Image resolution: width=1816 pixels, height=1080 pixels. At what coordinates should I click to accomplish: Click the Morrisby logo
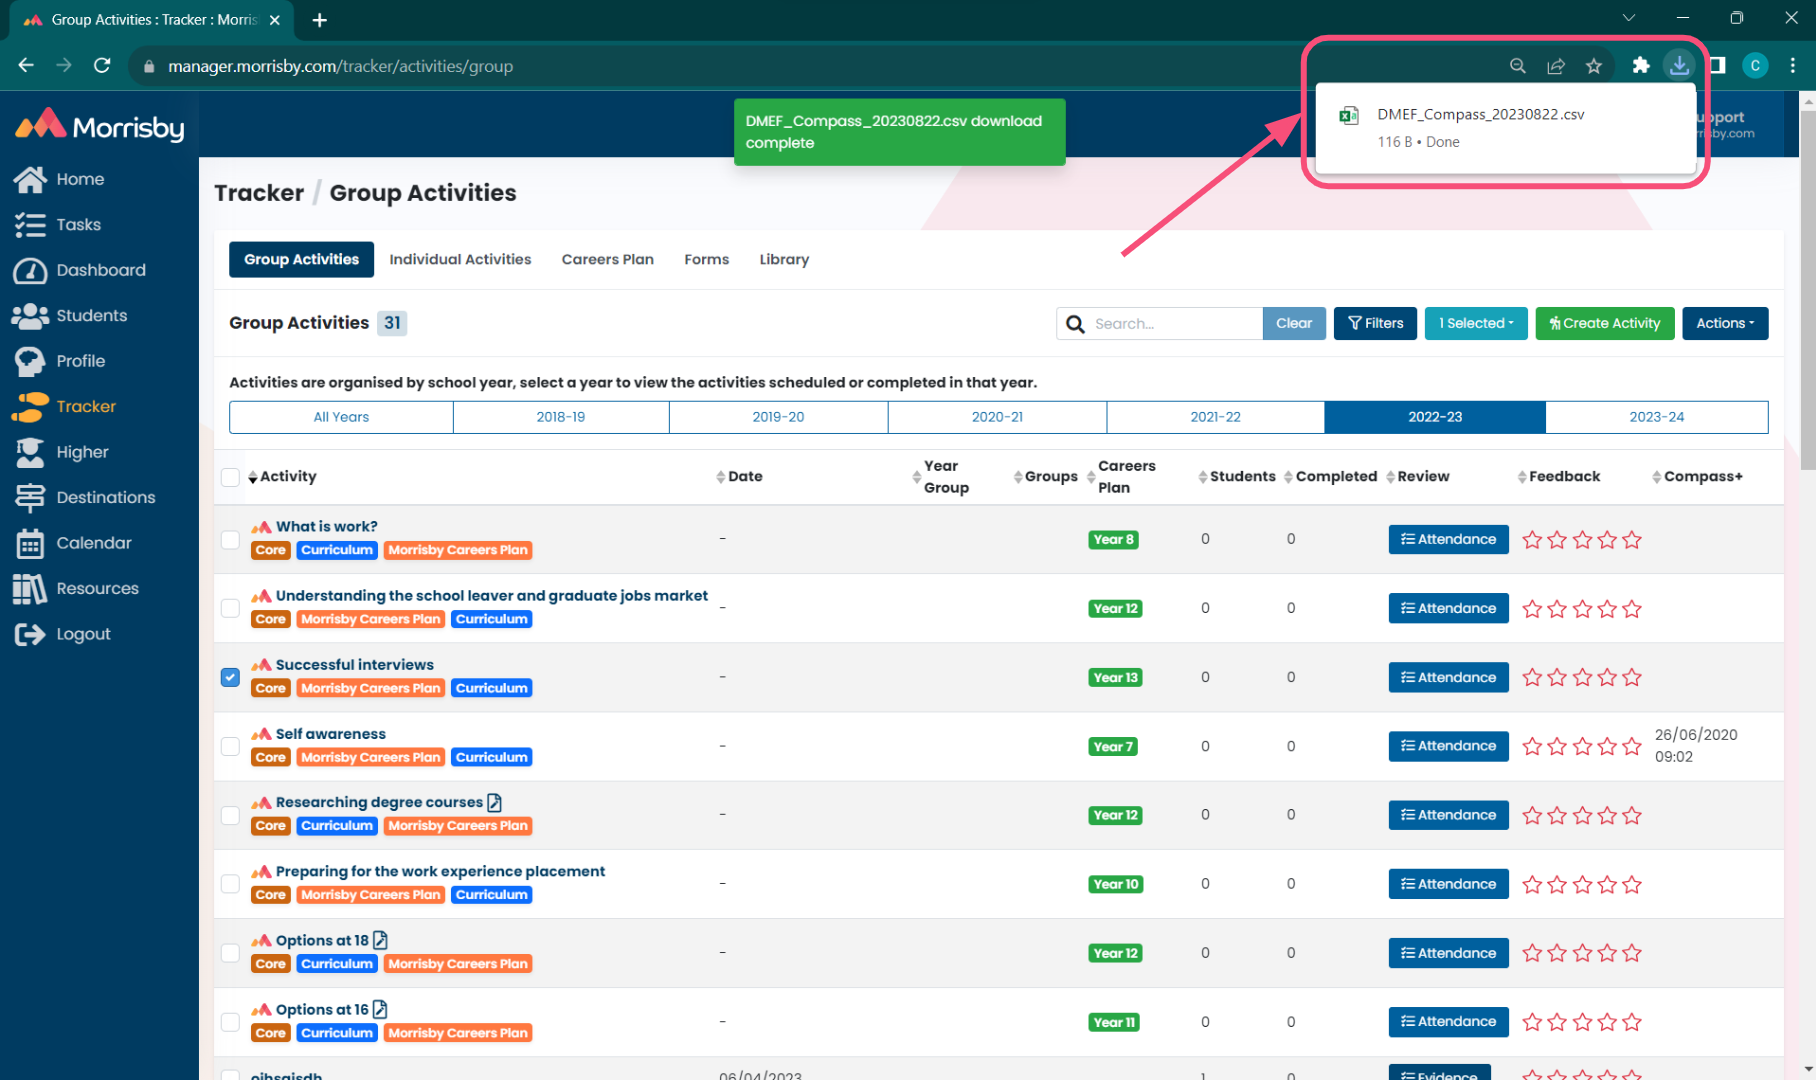(100, 126)
